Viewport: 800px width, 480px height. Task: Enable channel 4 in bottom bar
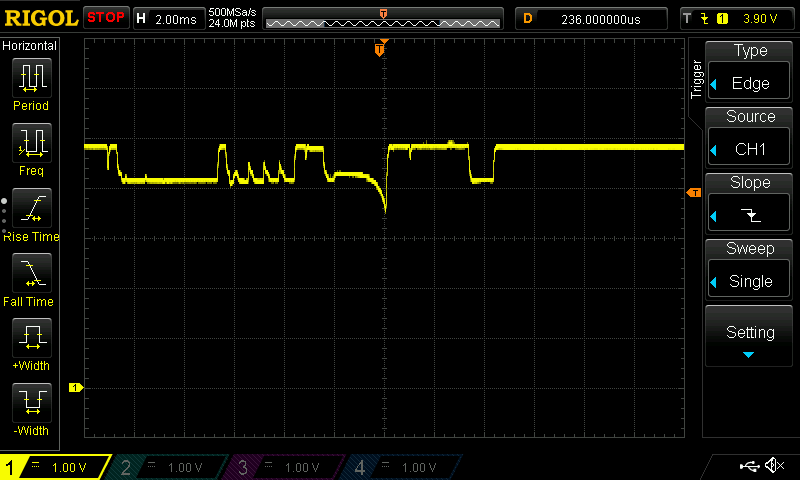coord(403,467)
